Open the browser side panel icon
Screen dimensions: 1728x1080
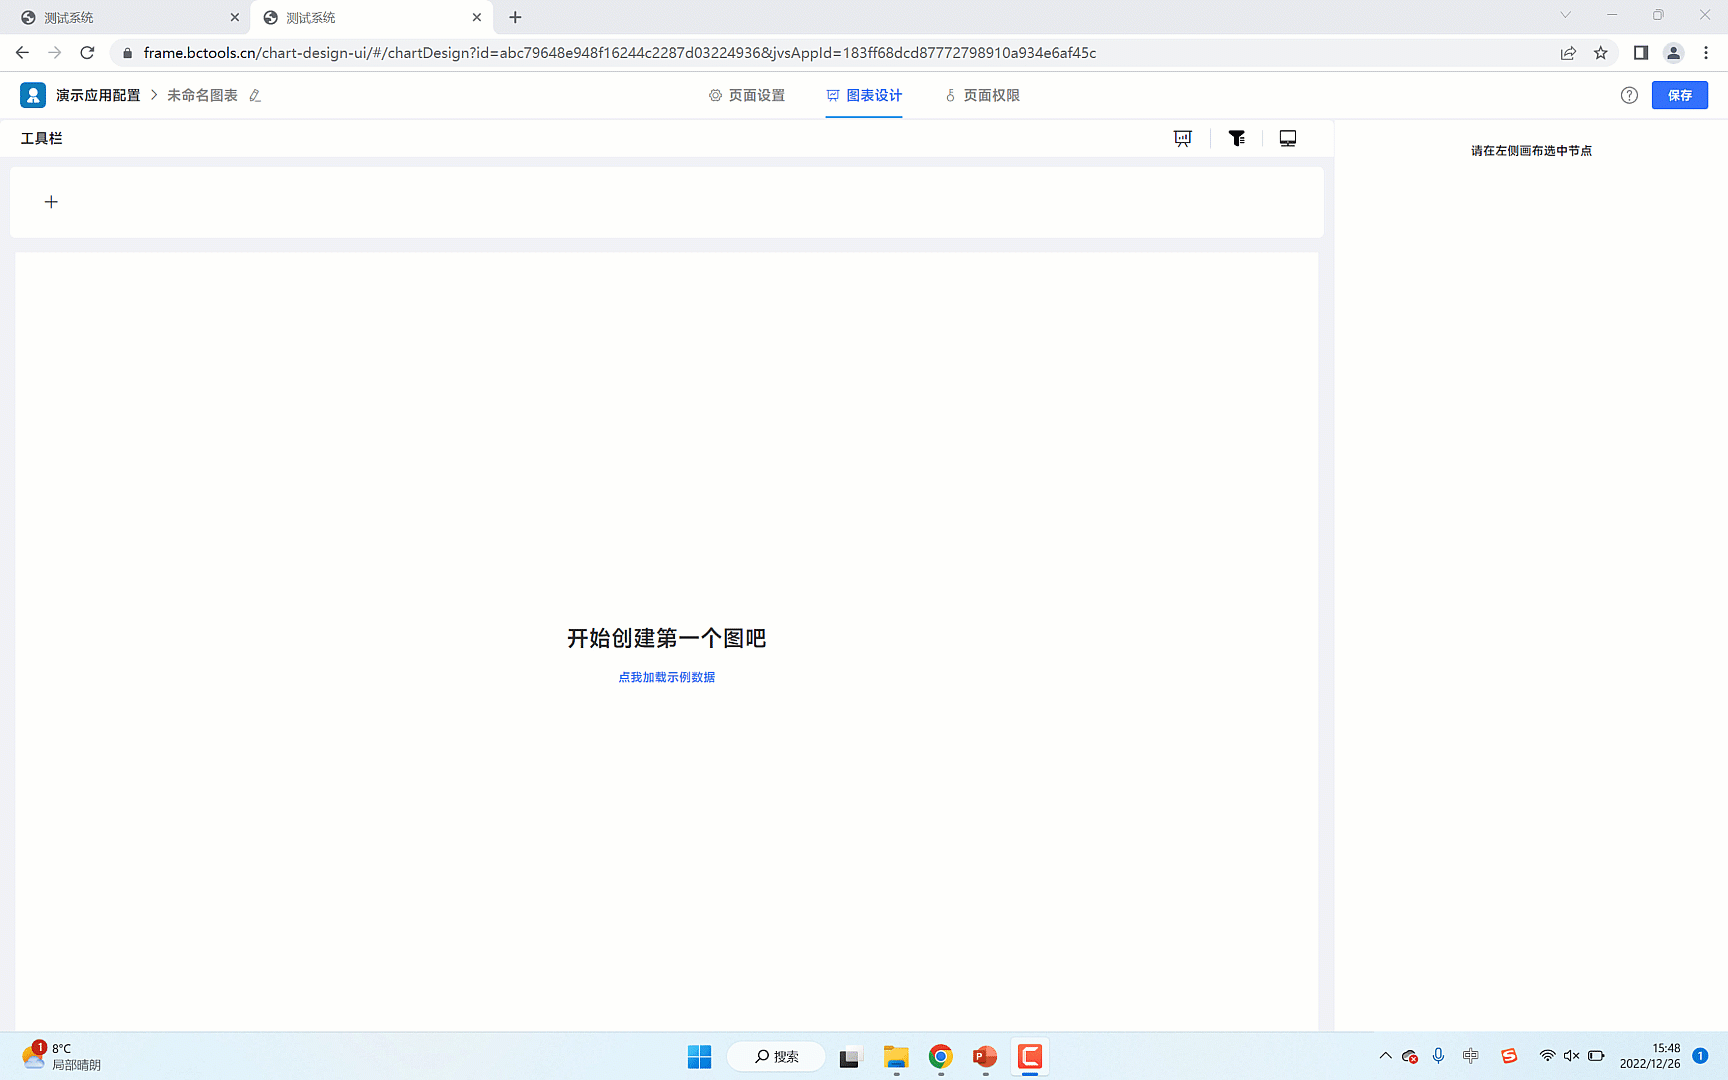[1640, 53]
